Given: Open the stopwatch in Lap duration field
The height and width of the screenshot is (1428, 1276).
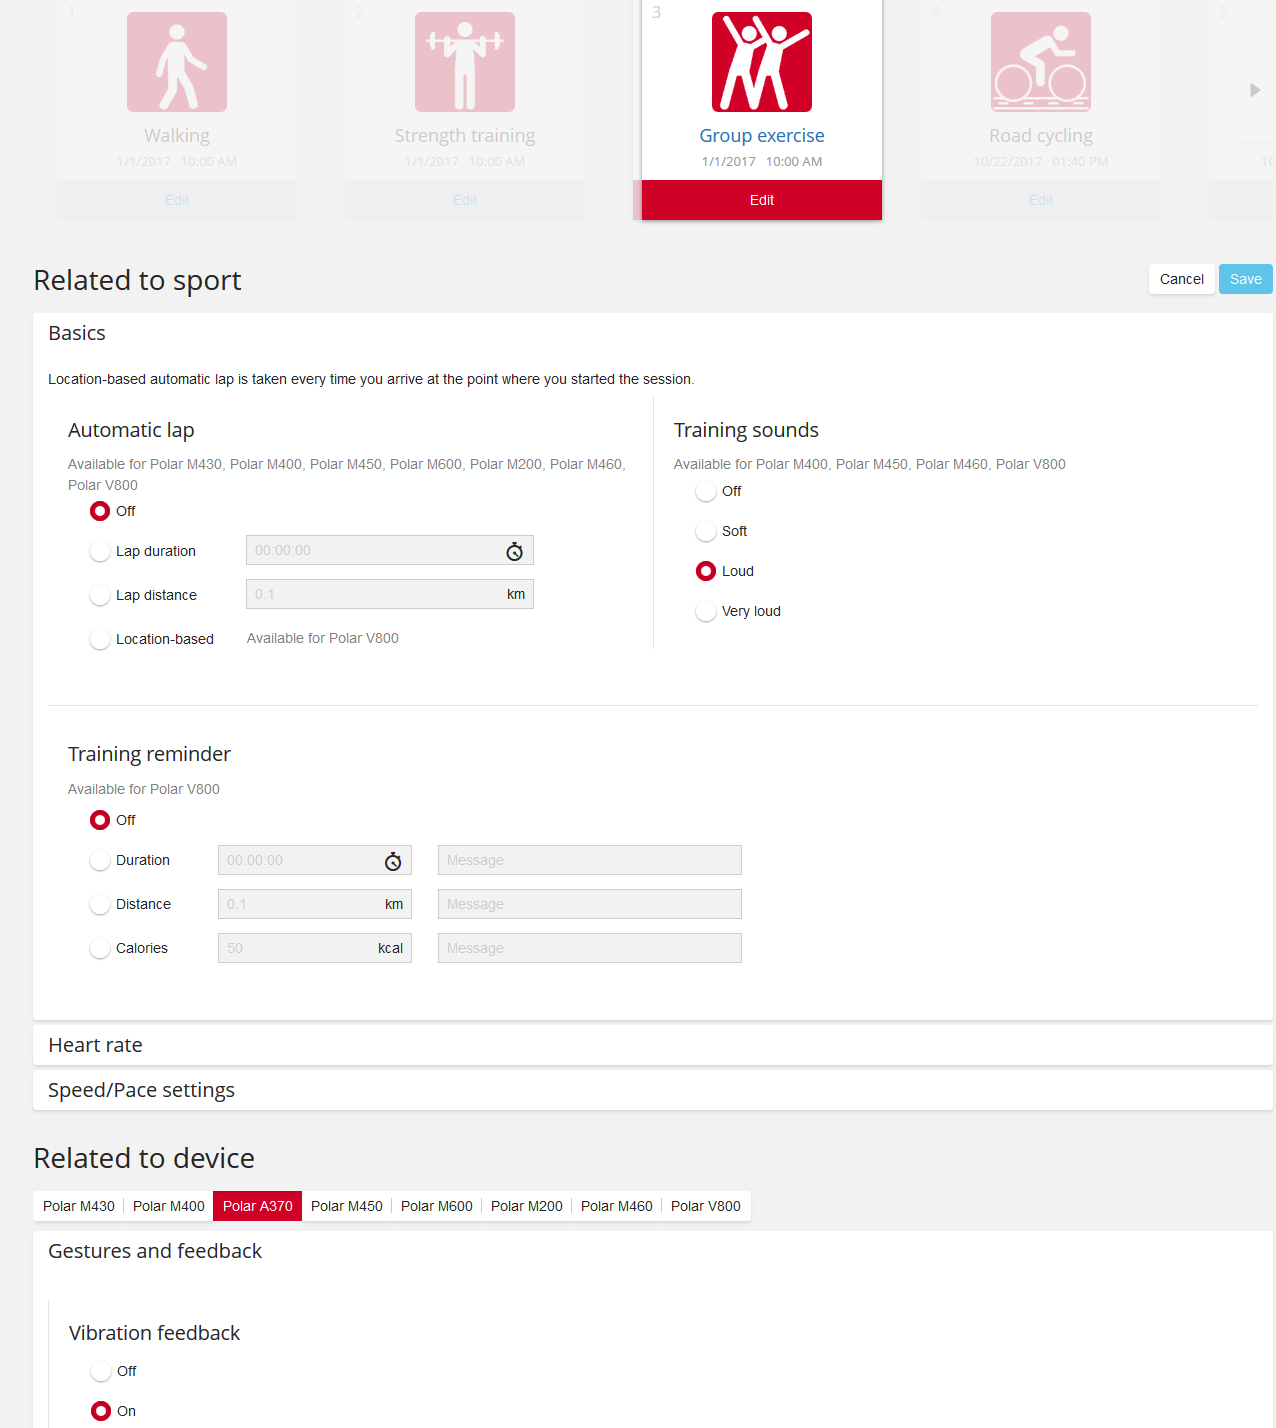Looking at the screenshot, I should pos(515,551).
